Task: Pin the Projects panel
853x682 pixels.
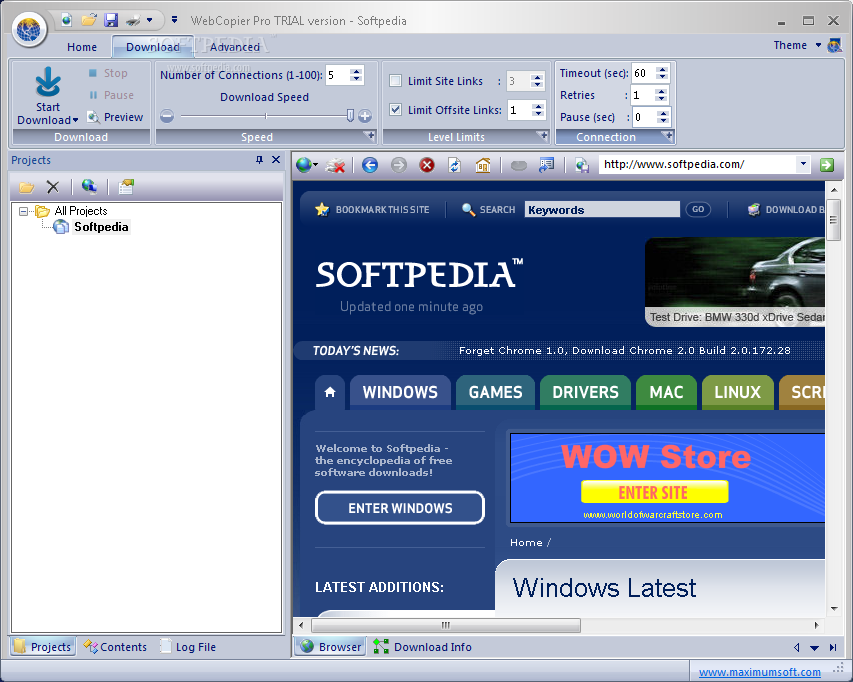Action: (259, 160)
